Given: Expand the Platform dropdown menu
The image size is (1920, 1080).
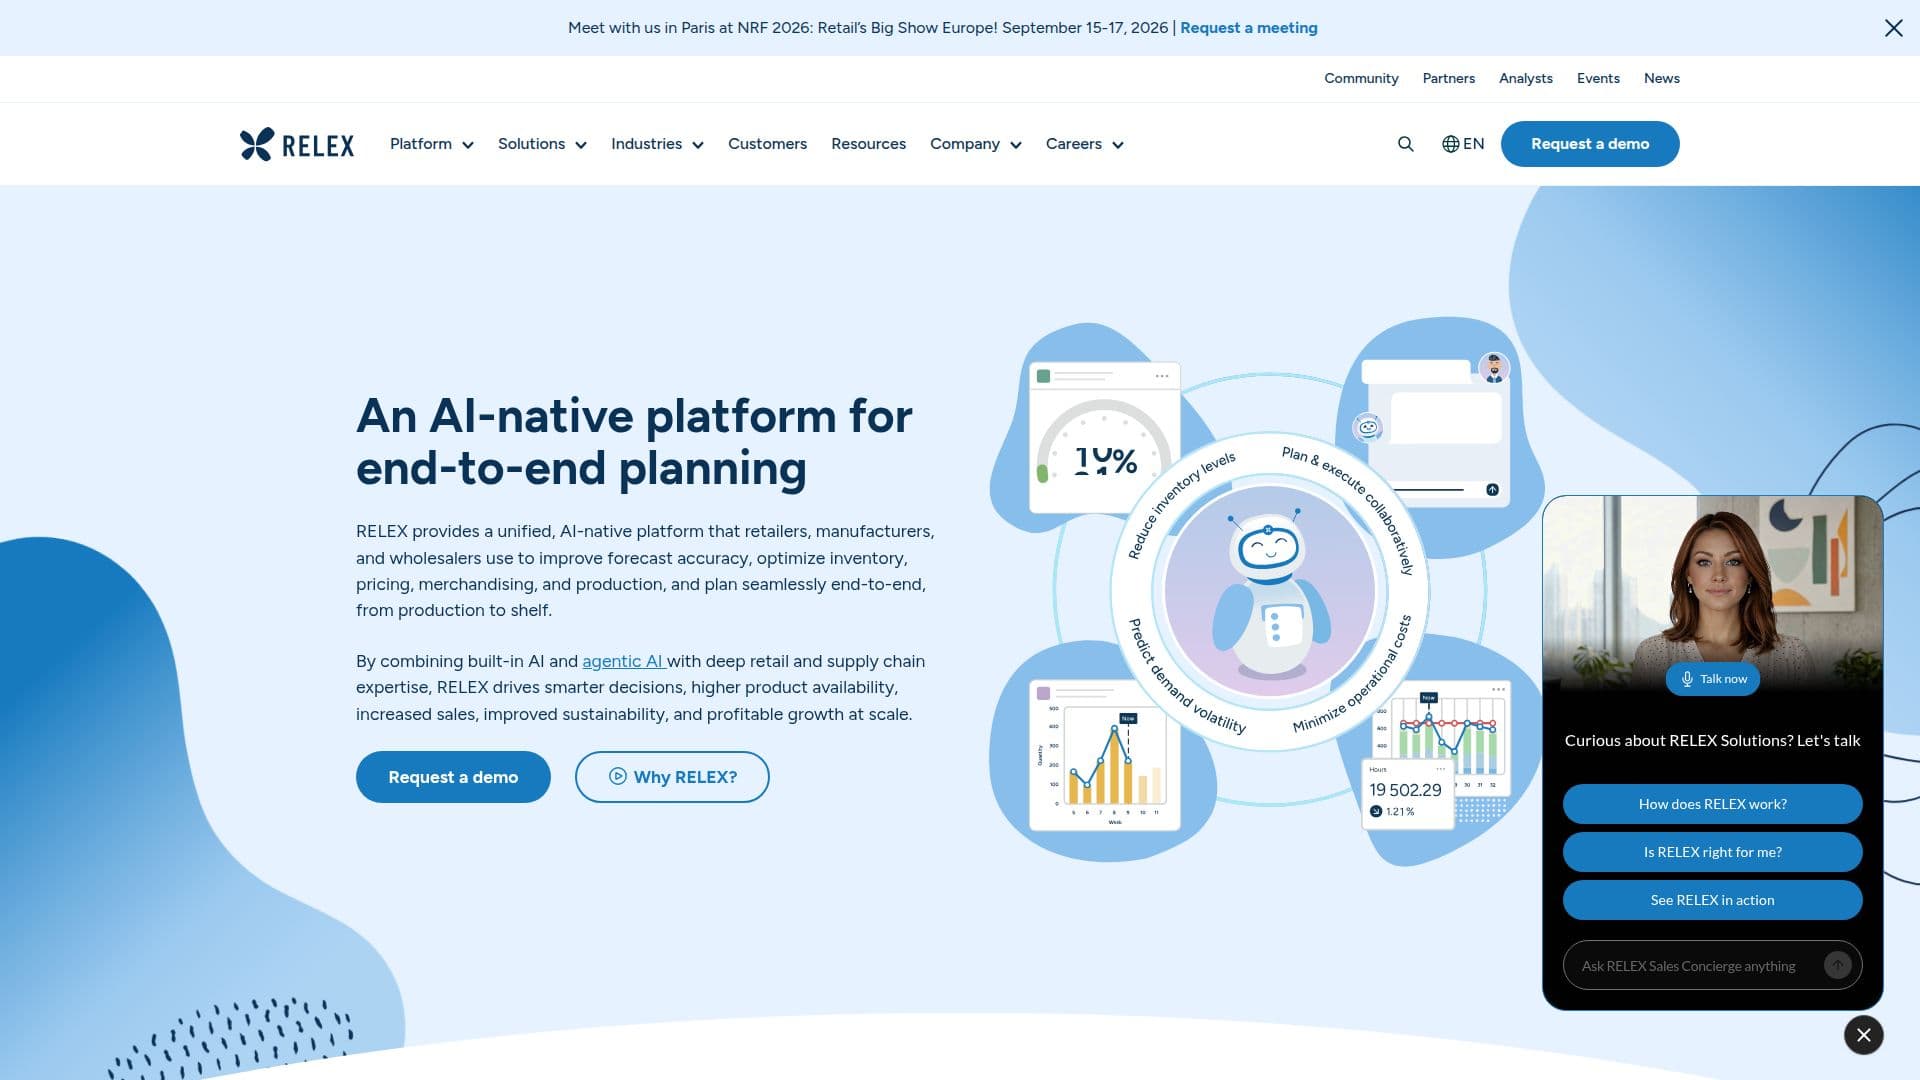Looking at the screenshot, I should tap(431, 144).
